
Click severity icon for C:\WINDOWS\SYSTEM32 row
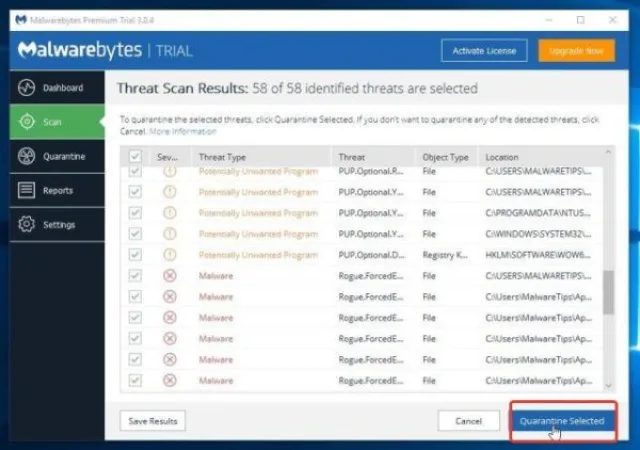coord(170,234)
